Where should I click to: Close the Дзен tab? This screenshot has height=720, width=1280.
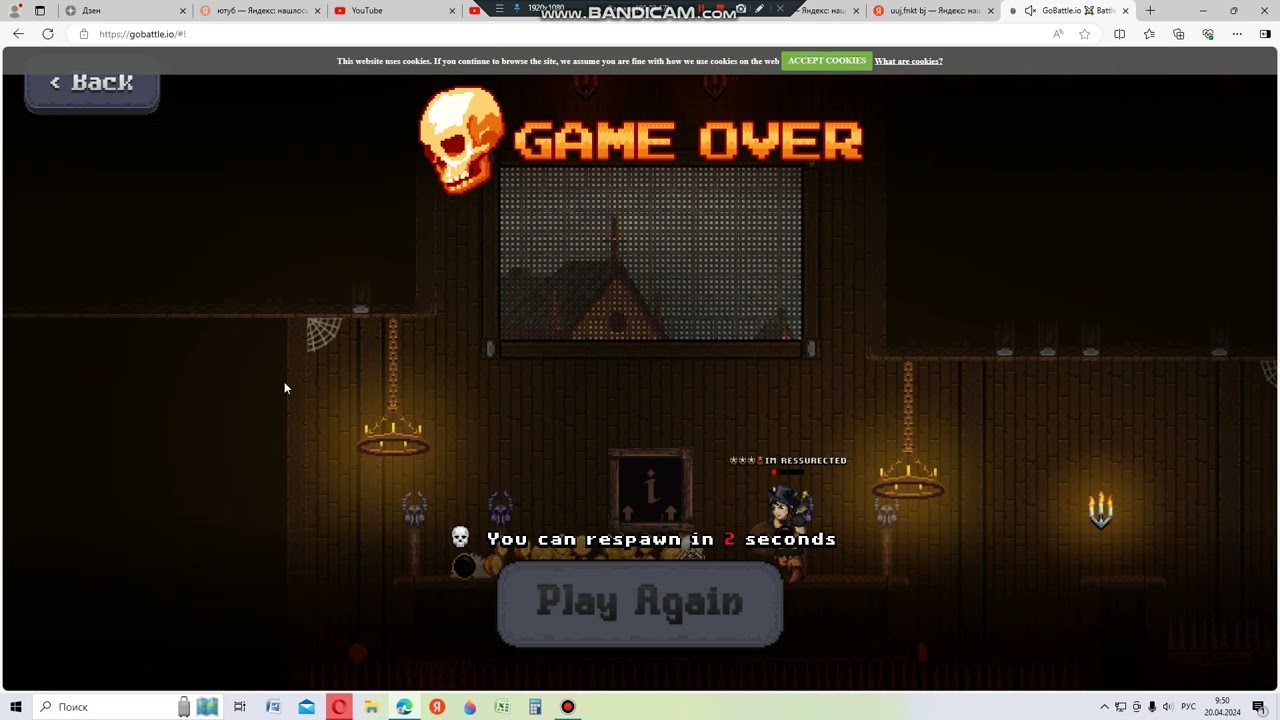point(183,11)
